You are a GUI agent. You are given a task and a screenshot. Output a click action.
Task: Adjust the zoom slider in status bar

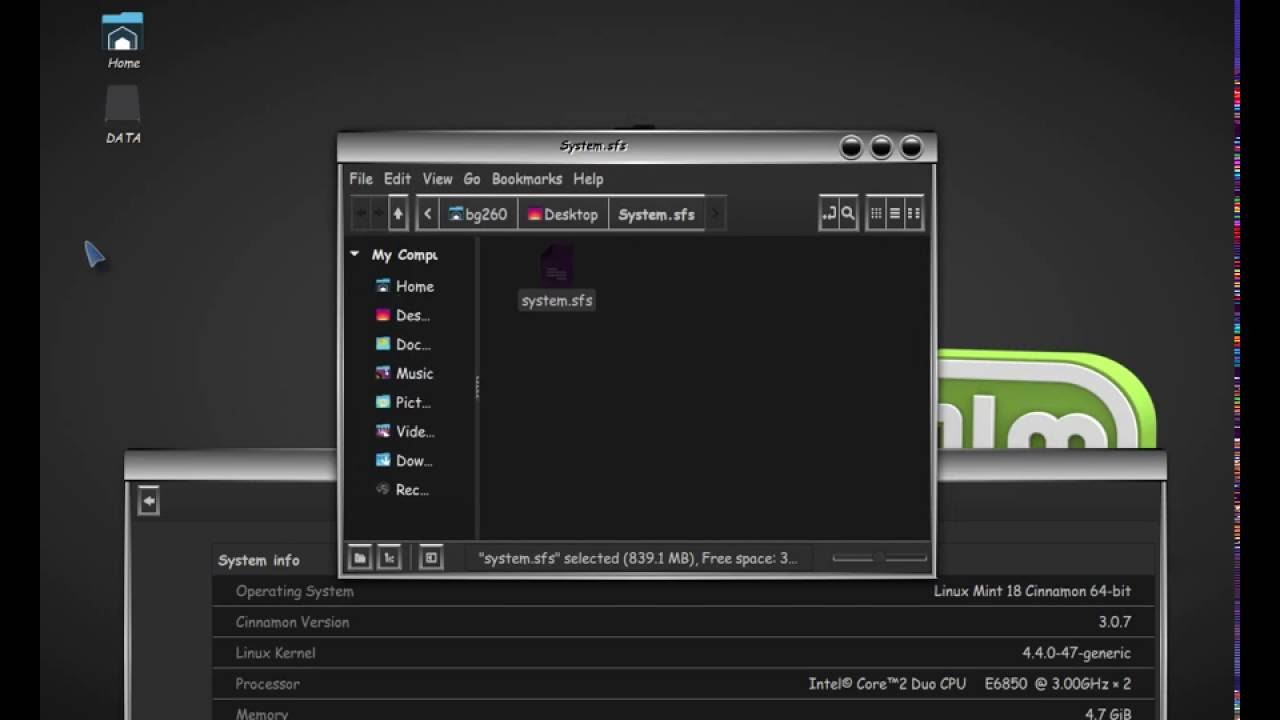pos(880,557)
